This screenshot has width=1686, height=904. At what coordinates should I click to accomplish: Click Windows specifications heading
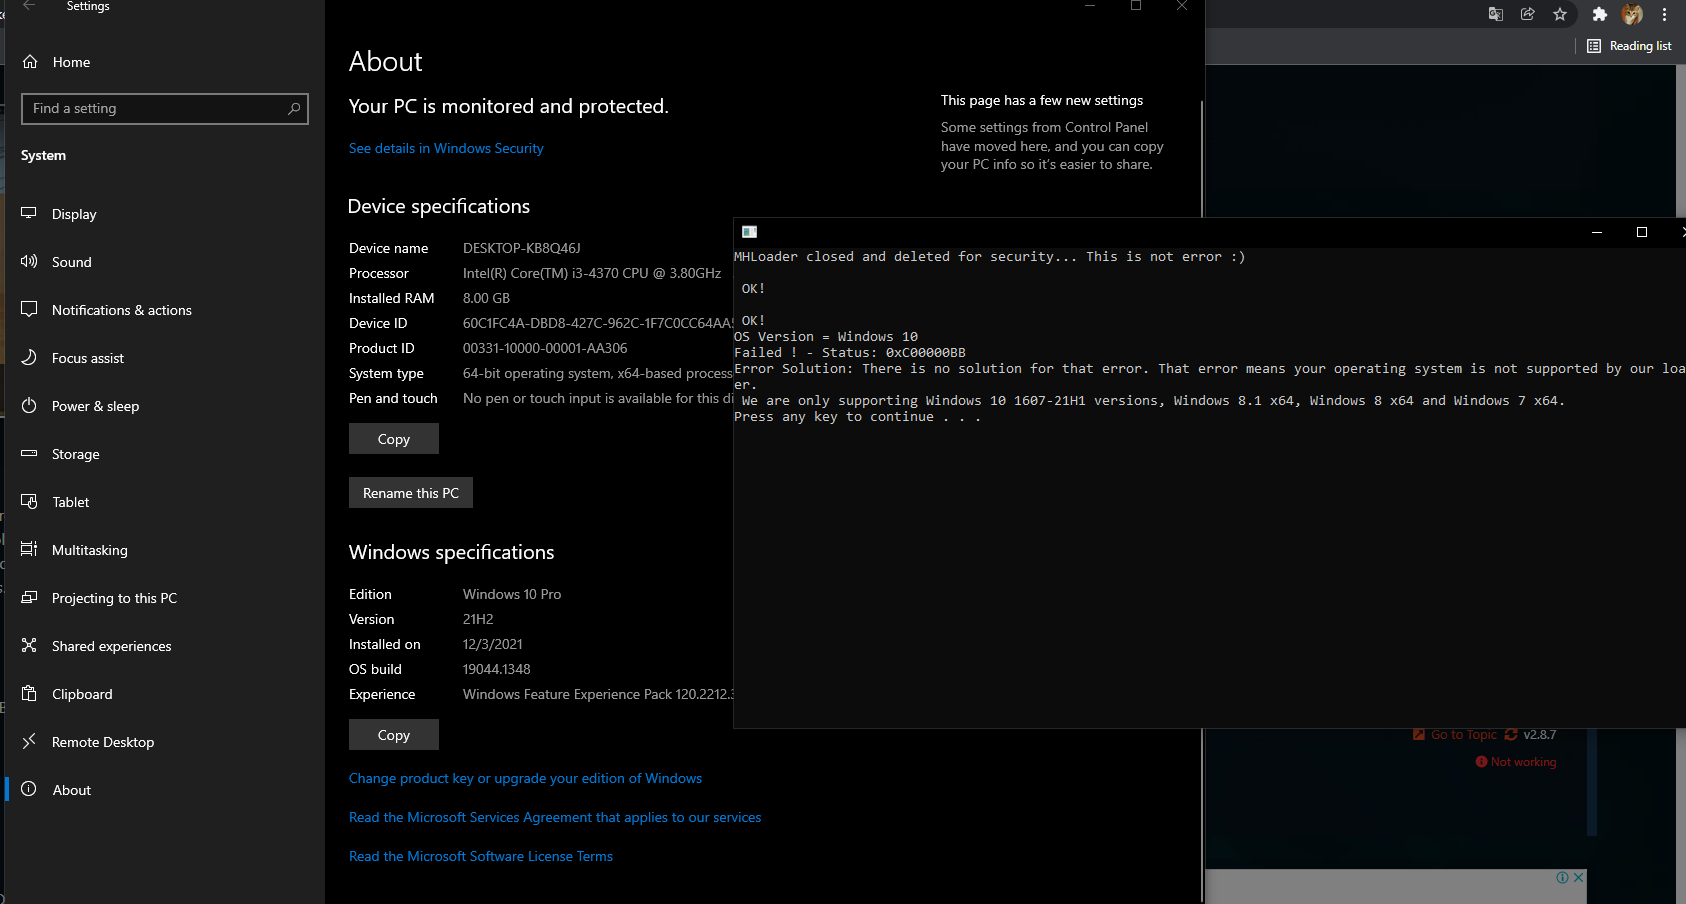[x=451, y=552]
